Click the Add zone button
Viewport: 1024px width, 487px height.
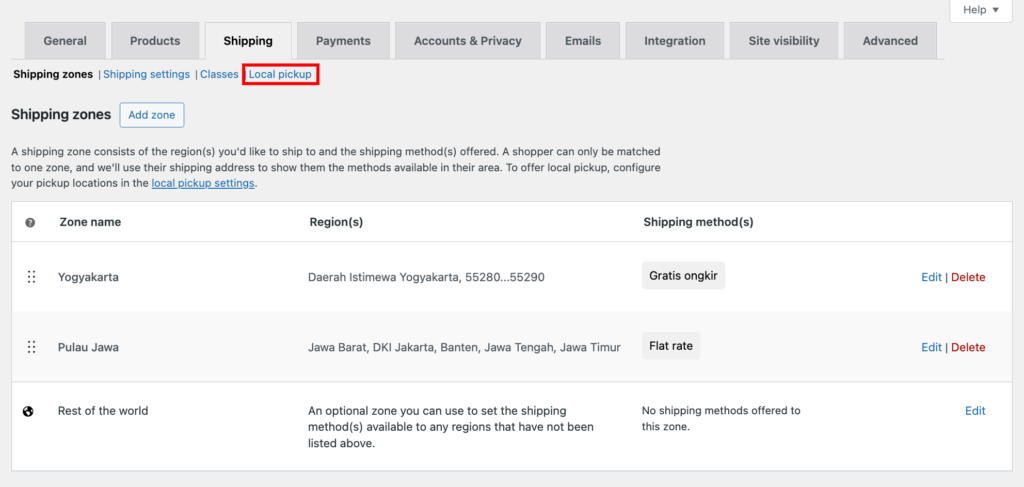151,115
